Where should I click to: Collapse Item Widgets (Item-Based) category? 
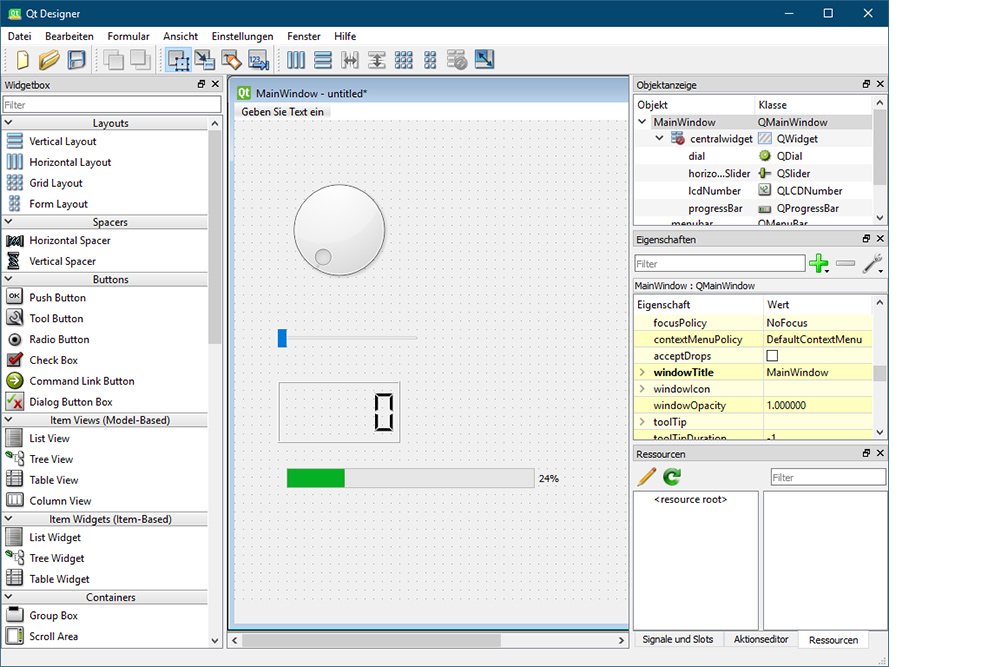[9, 518]
